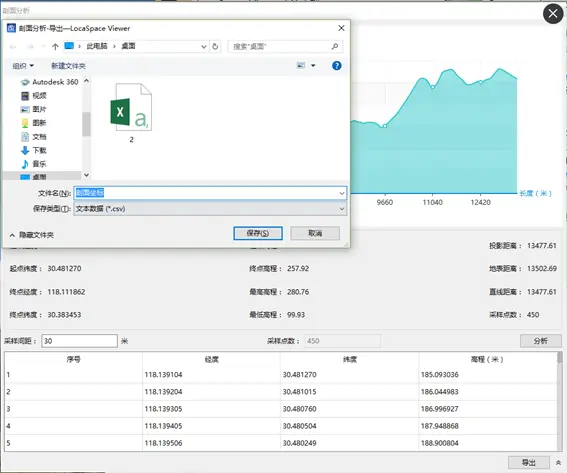Image resolution: width=567 pixels, height=473 pixels.
Task: Open the 保存类型 file type dropdown
Action: (210, 209)
